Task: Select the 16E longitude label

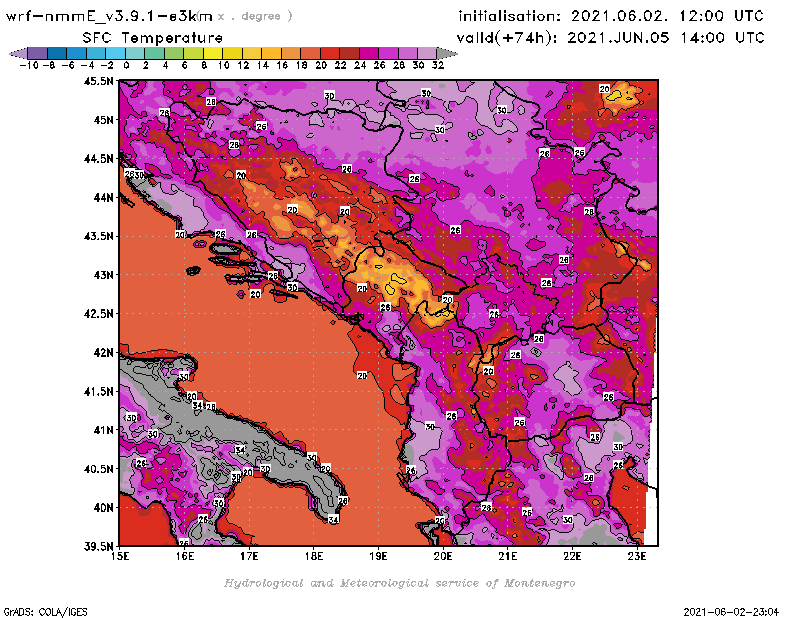Action: point(185,556)
